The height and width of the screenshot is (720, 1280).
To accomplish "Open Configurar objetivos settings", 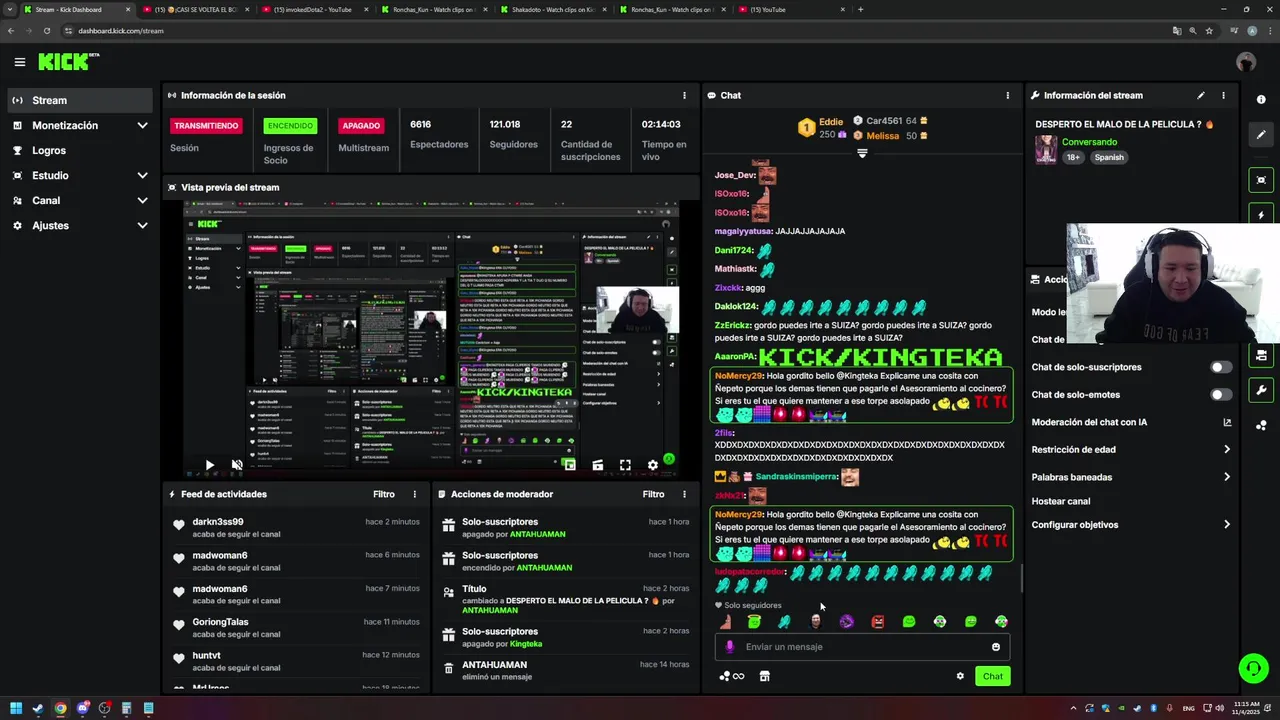I will (x=1130, y=525).
